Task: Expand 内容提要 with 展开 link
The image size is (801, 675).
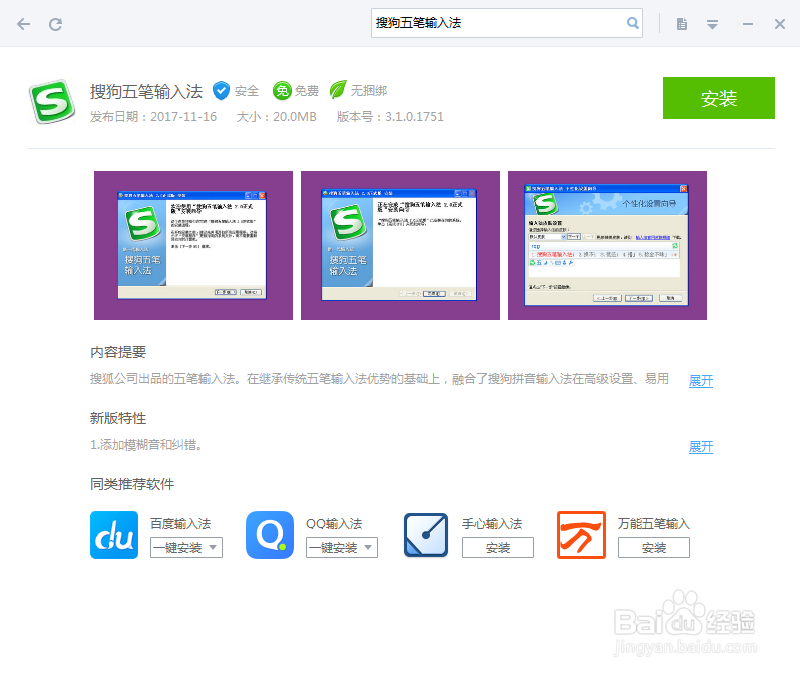Action: click(700, 381)
